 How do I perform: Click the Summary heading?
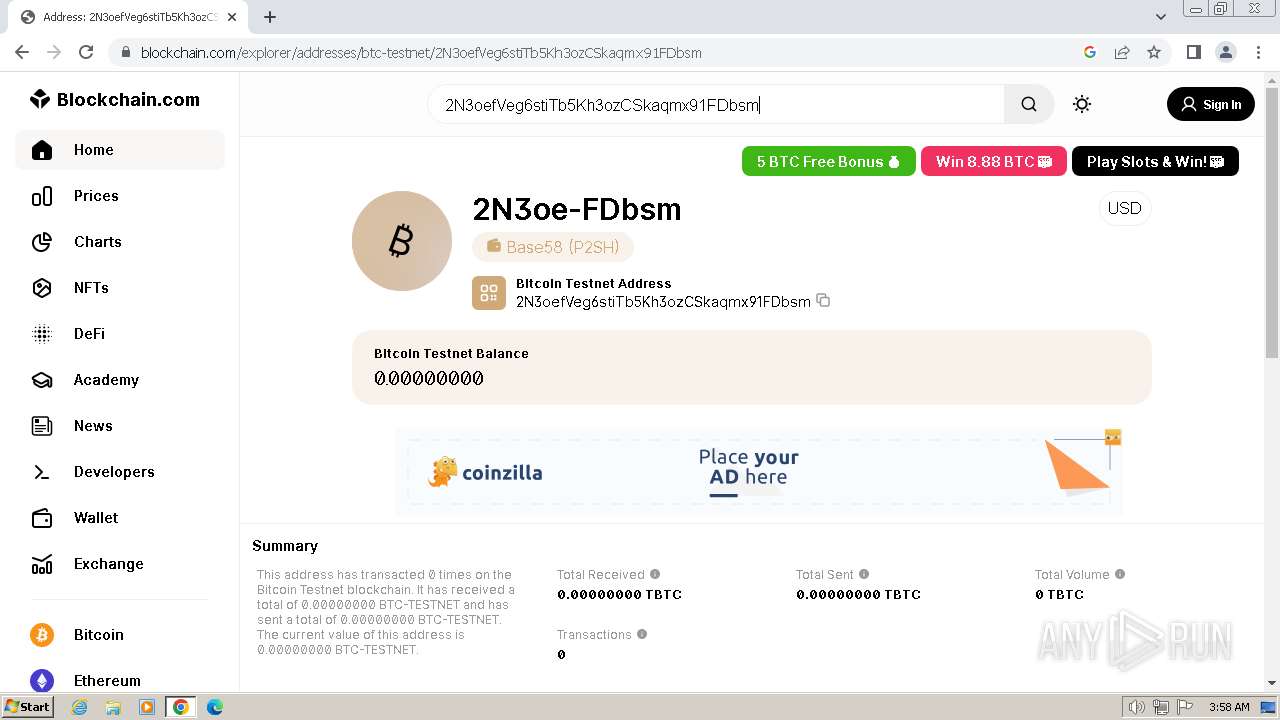point(285,546)
